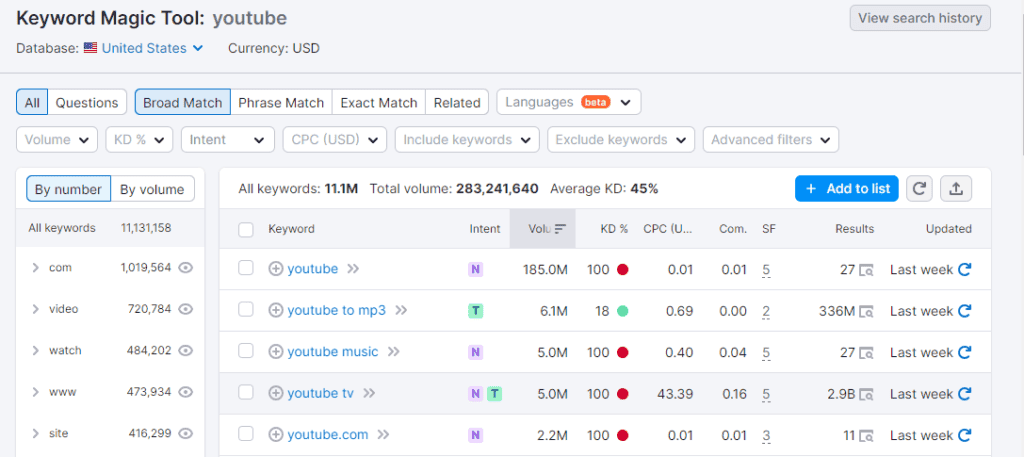
Task: Click the United States flag icon
Action: 91,48
